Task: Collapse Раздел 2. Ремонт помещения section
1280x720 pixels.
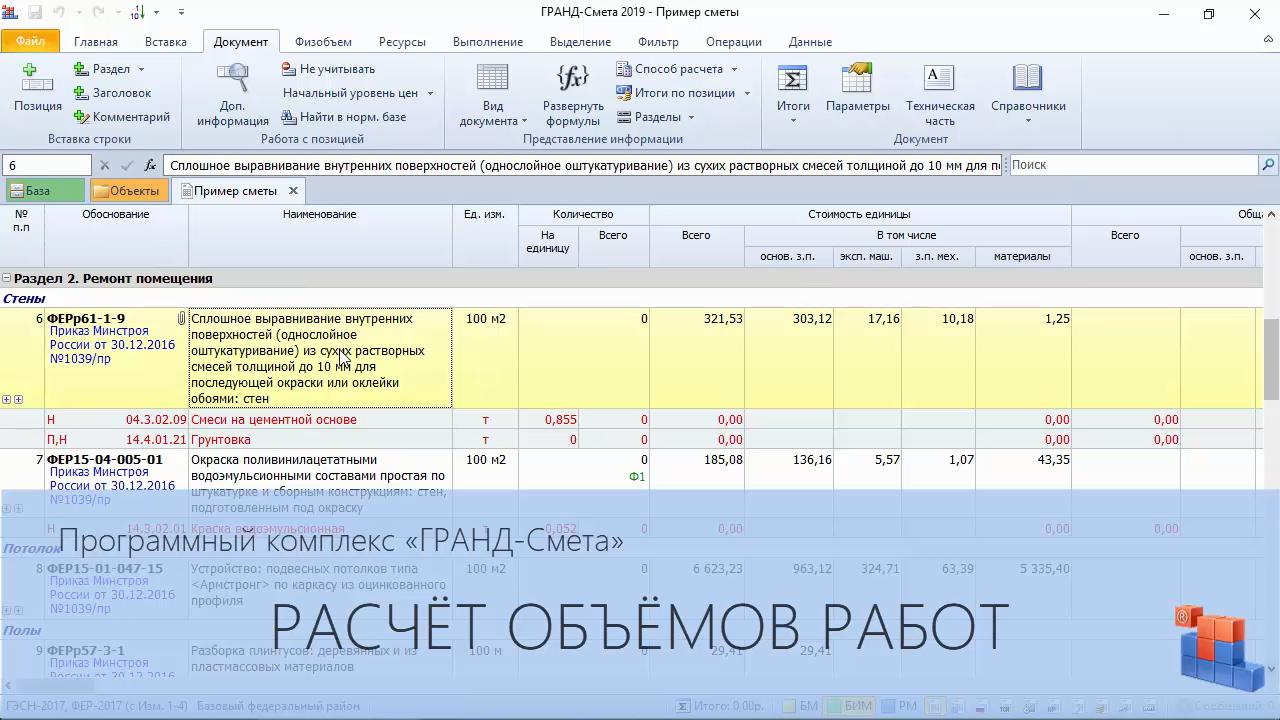Action: (x=6, y=279)
